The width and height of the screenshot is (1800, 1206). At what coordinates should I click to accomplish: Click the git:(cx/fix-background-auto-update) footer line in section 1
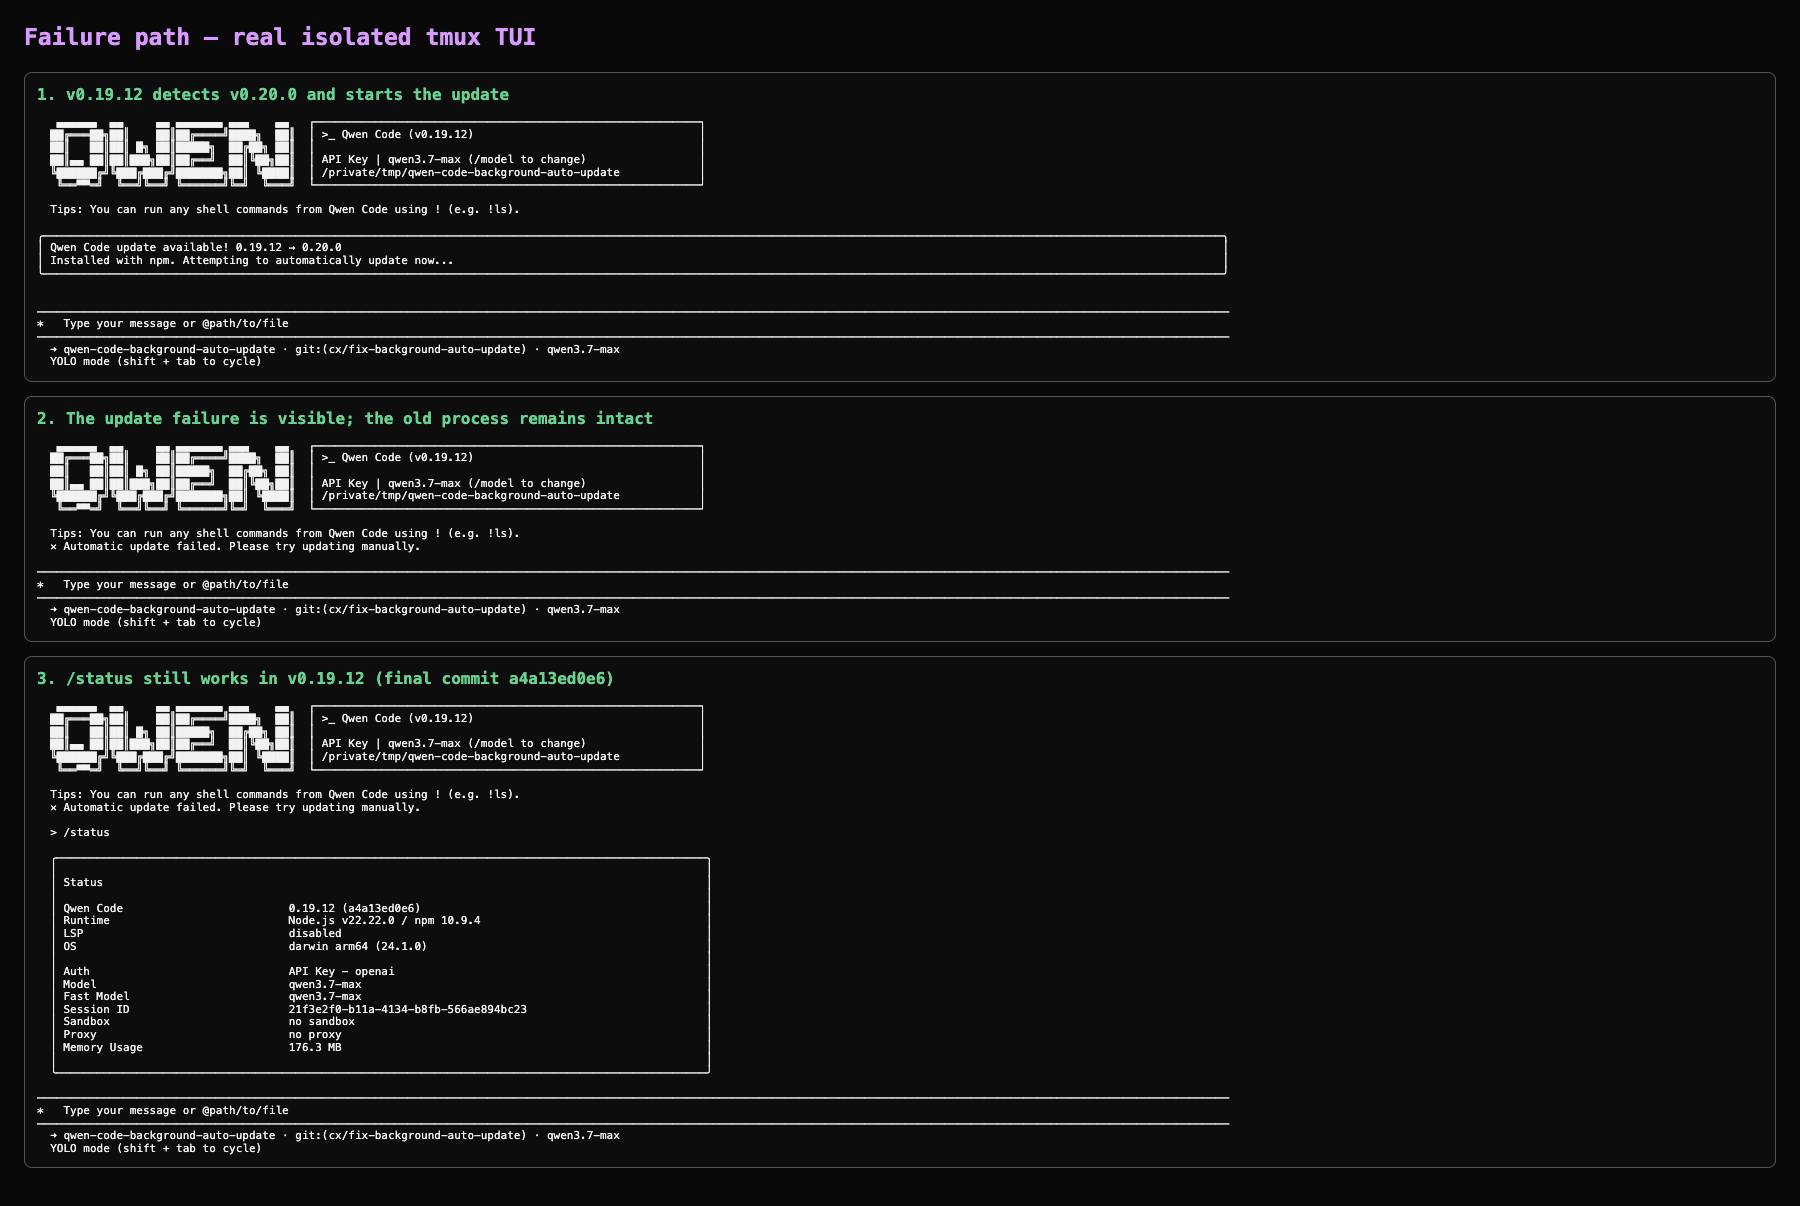335,349
